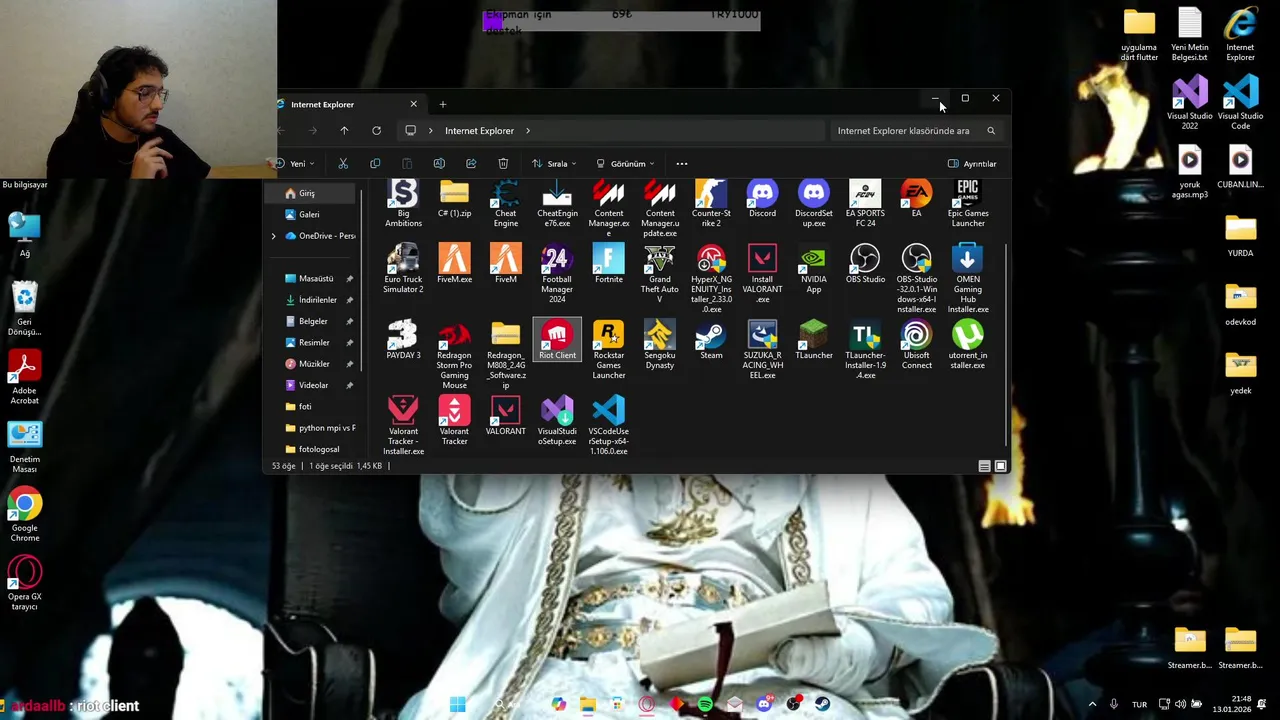Select the NVIDIA App icon
Screen dimensions: 1280x720
[x=813, y=270]
